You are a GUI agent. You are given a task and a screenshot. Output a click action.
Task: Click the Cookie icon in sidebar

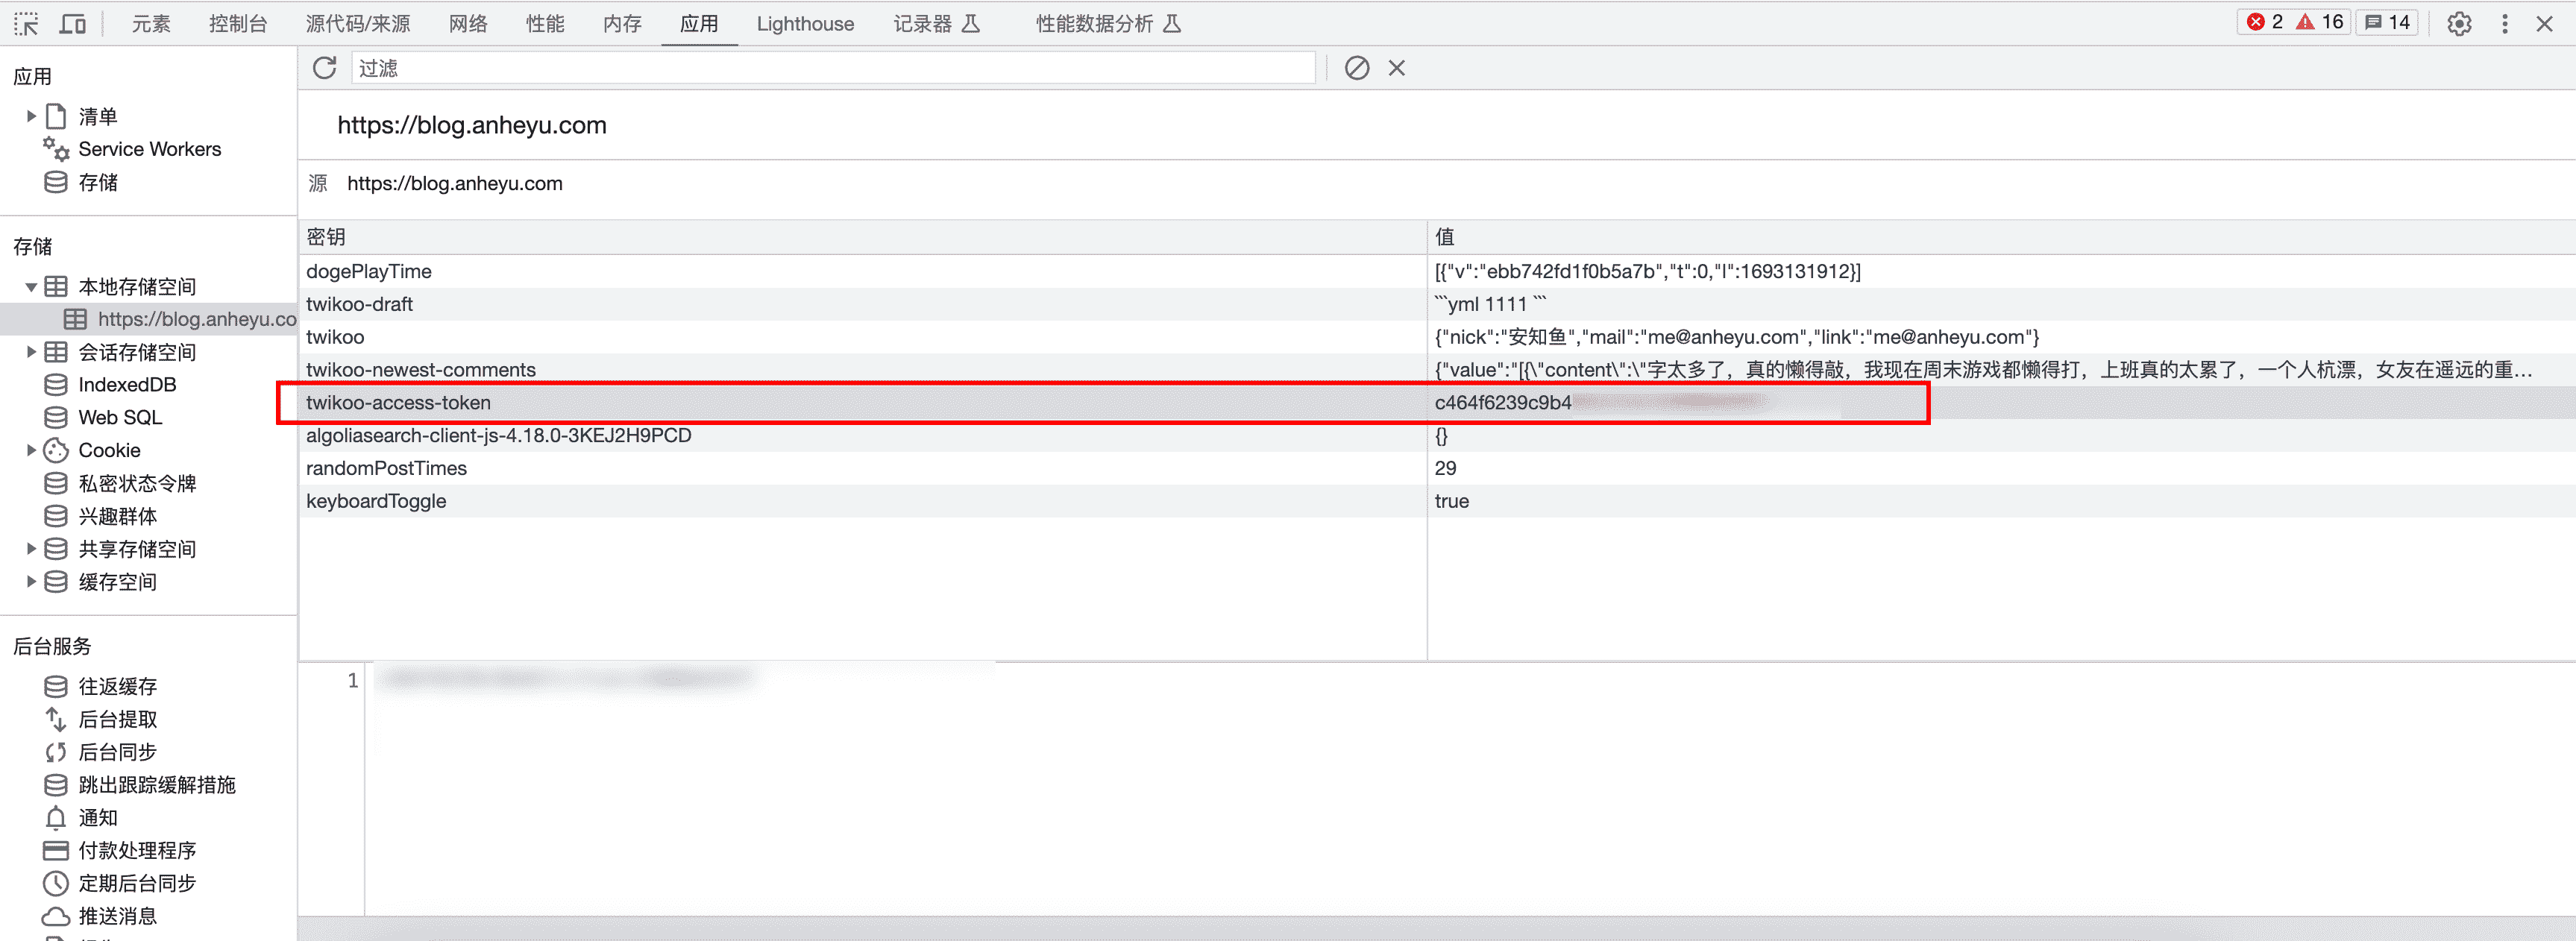[56, 451]
